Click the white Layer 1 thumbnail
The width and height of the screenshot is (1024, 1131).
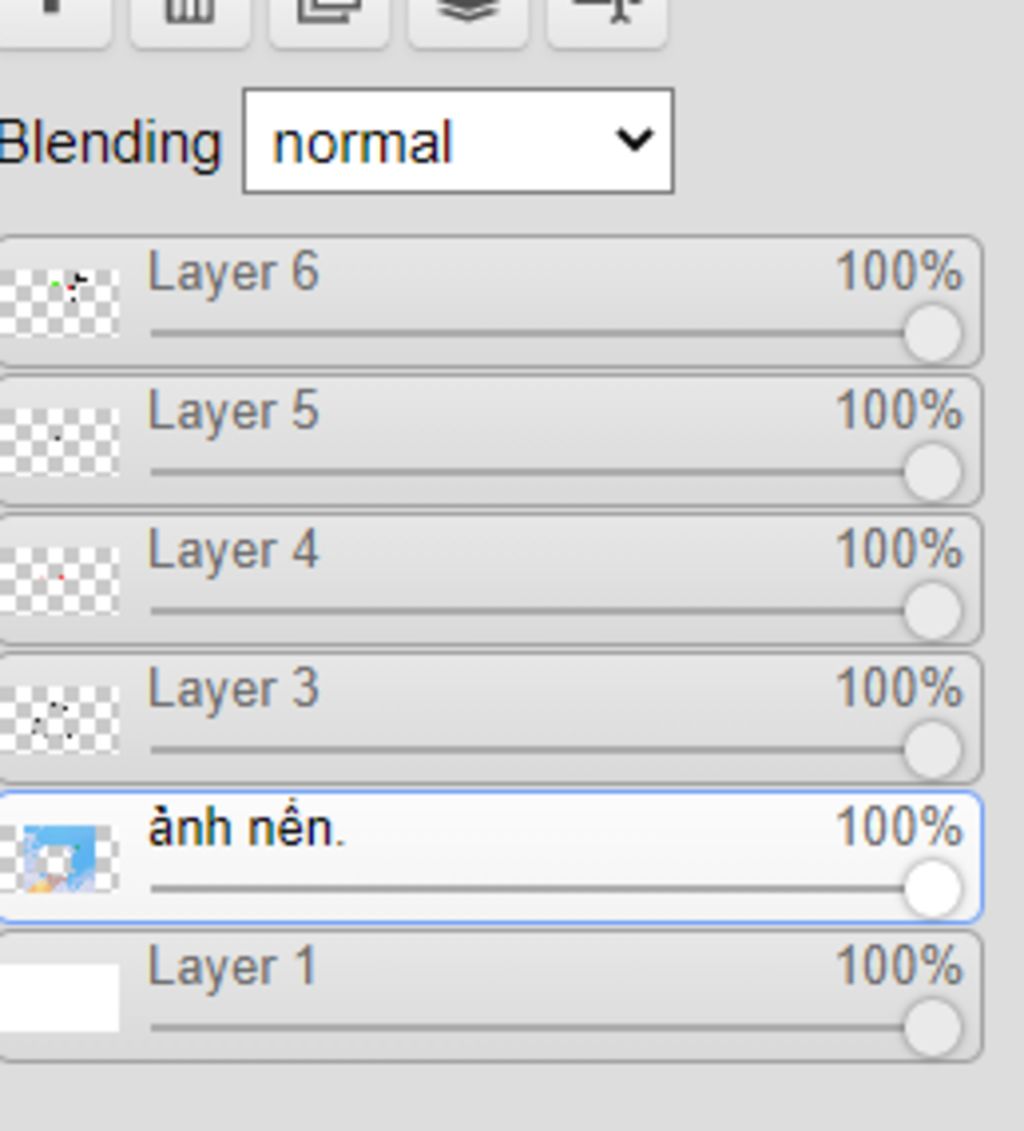pos(60,996)
